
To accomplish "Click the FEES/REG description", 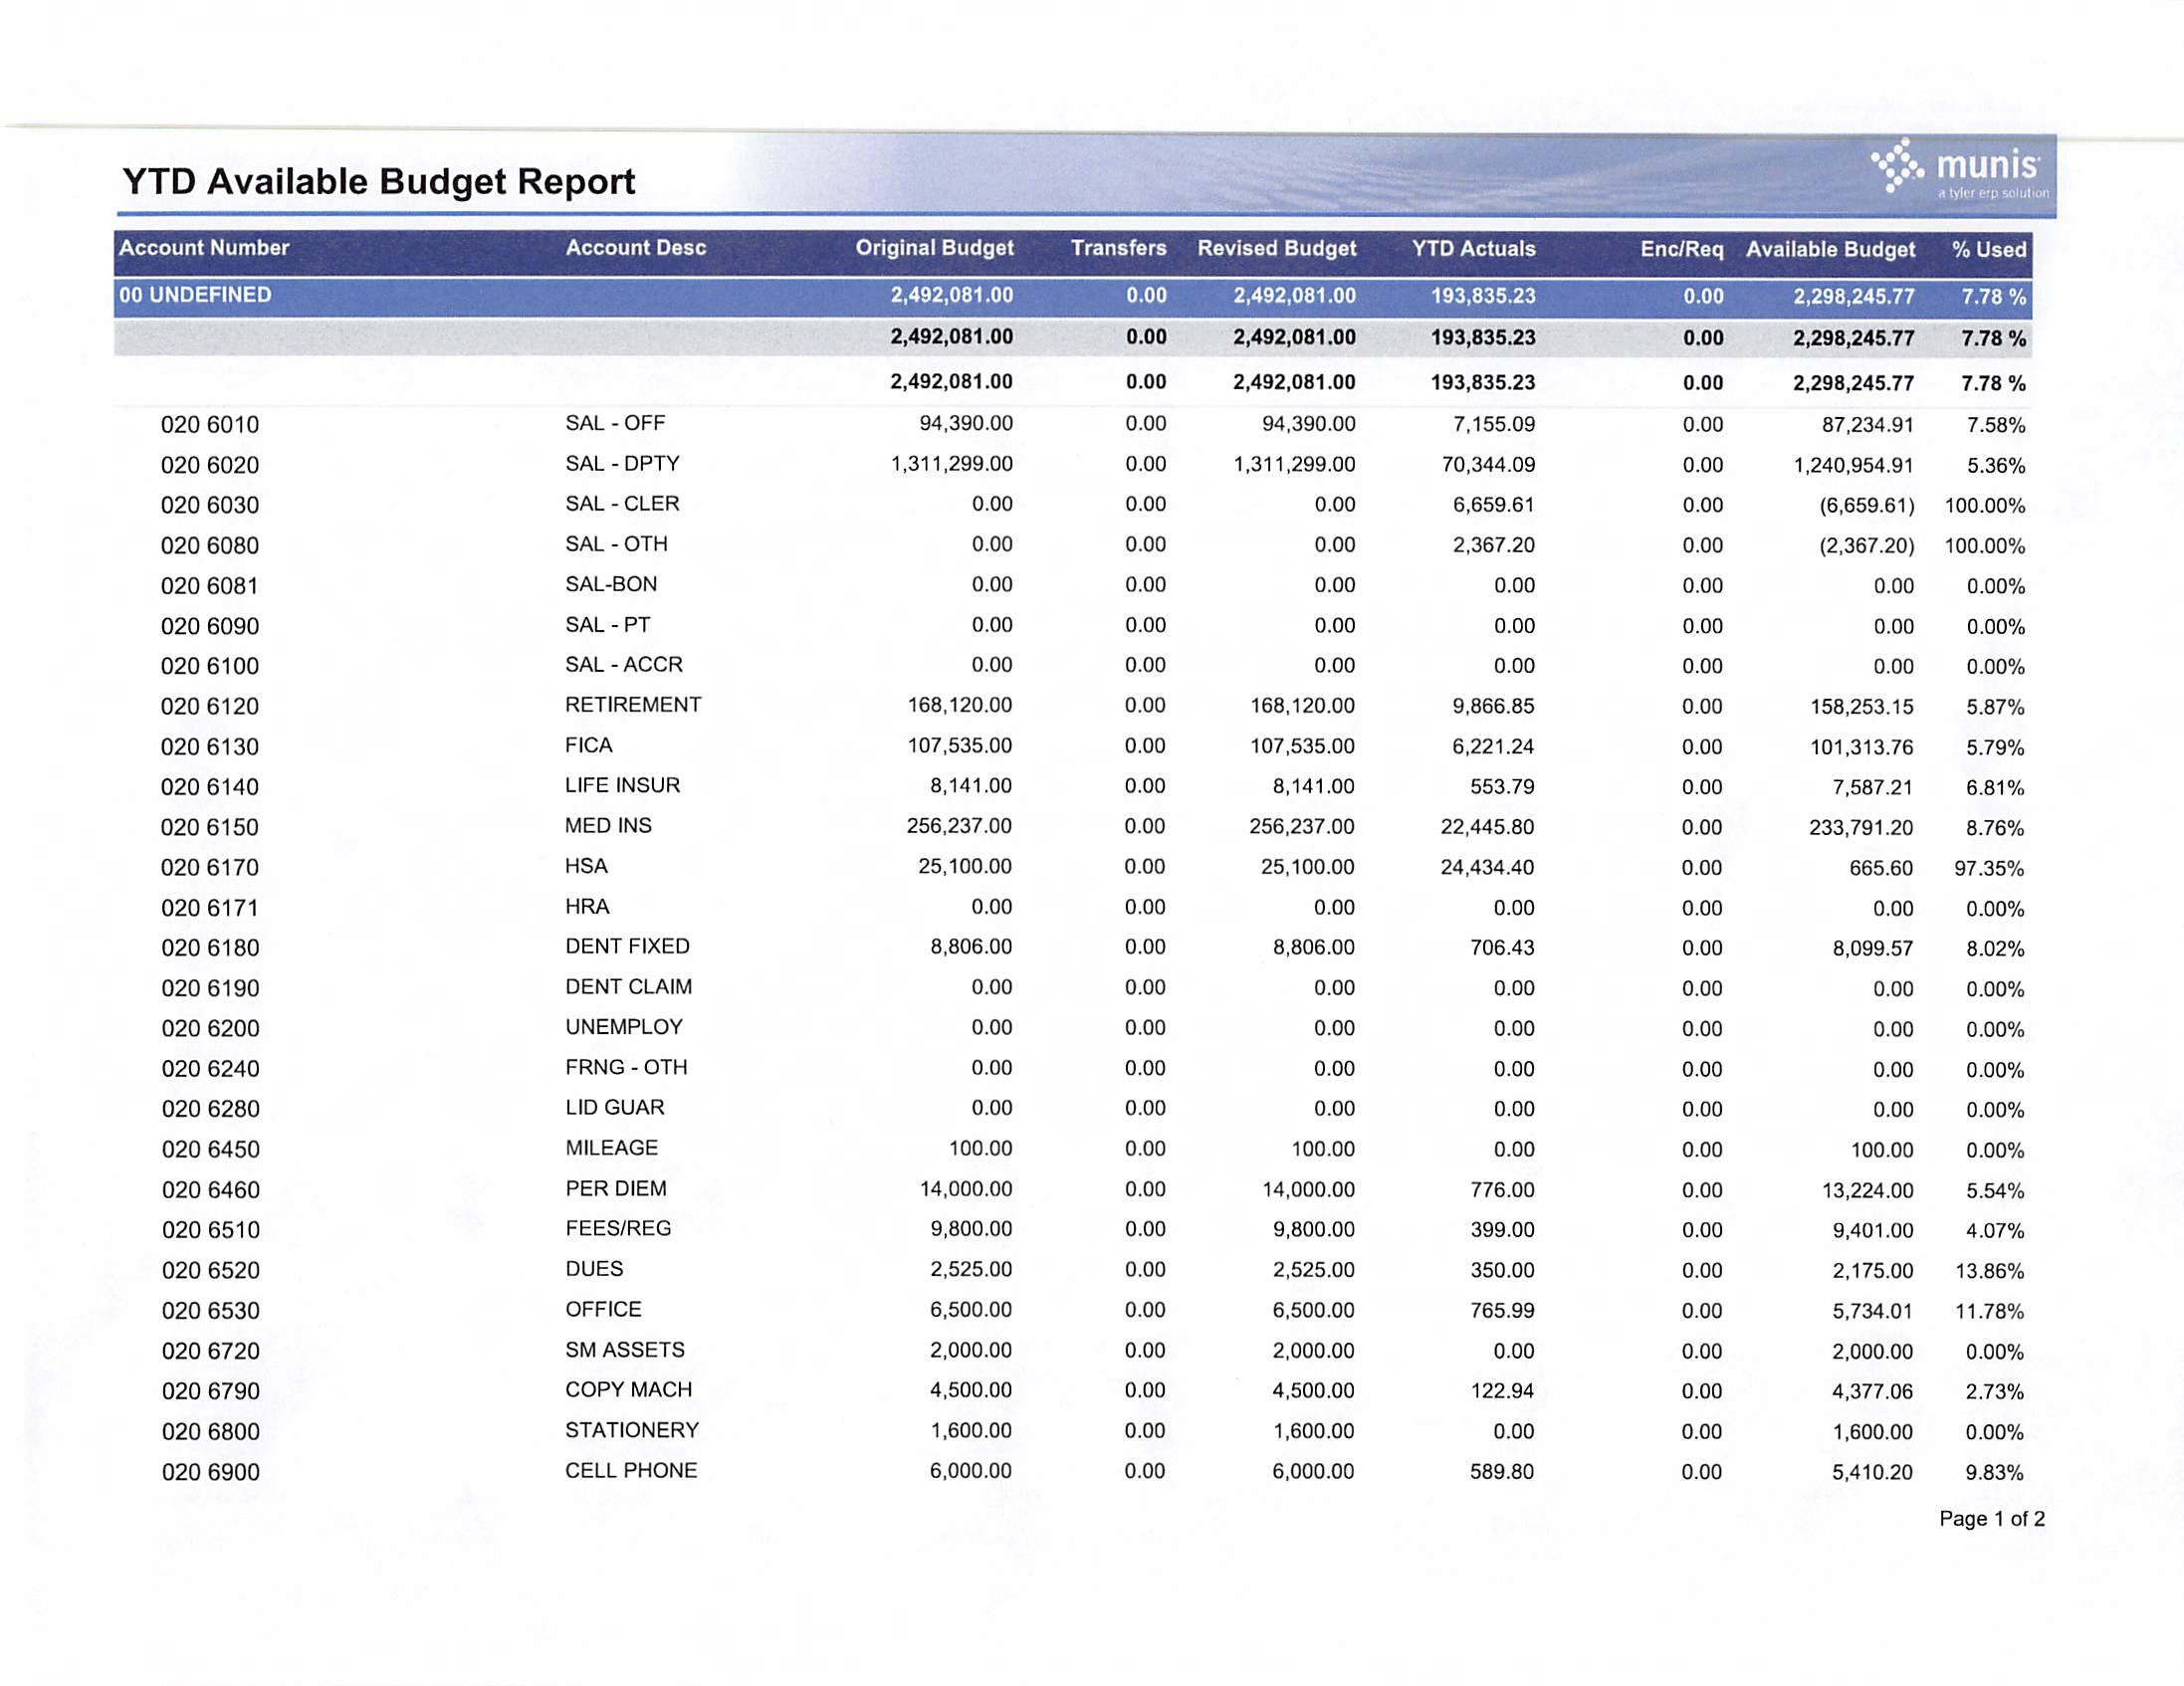I will click(x=618, y=1228).
